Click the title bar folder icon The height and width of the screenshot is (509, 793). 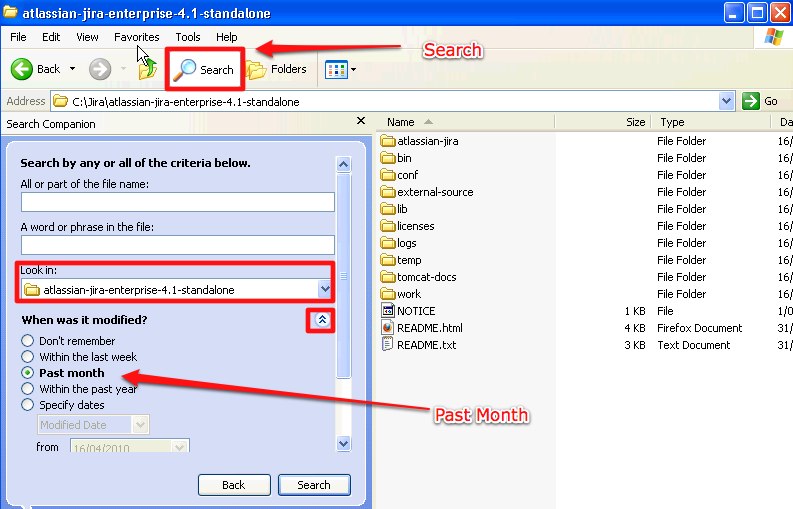[10, 12]
